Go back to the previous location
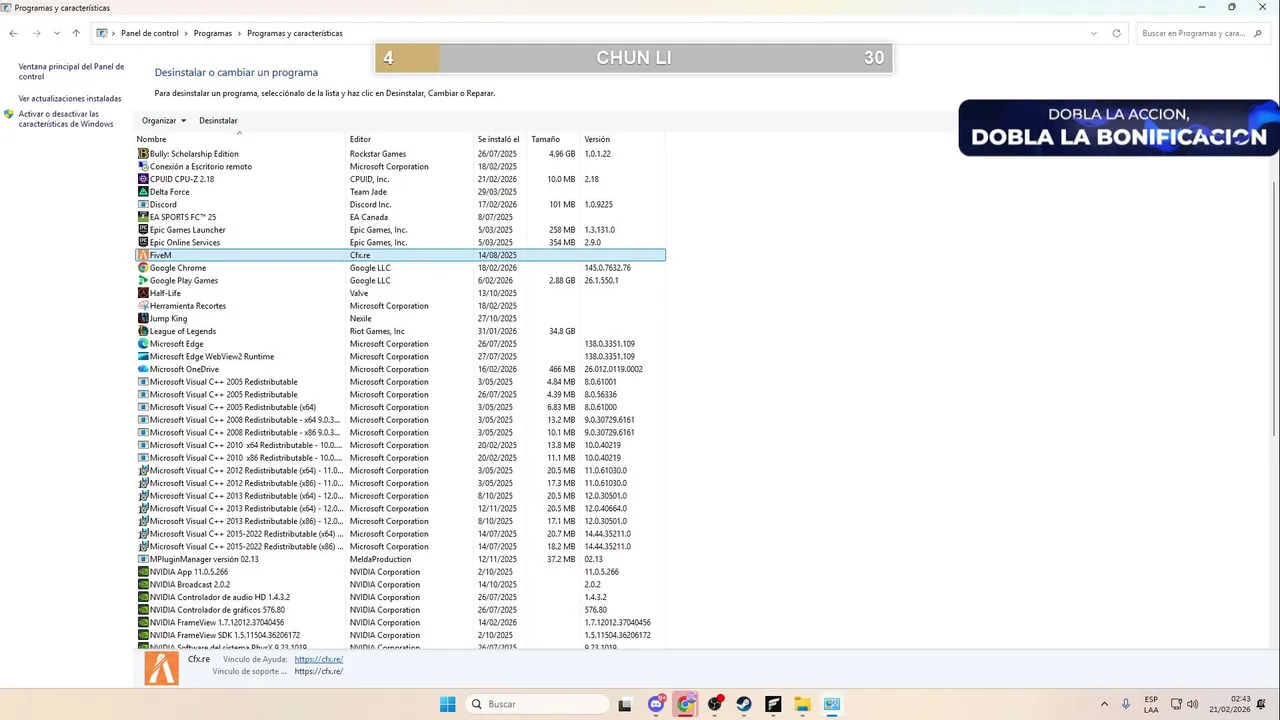 click(x=13, y=33)
